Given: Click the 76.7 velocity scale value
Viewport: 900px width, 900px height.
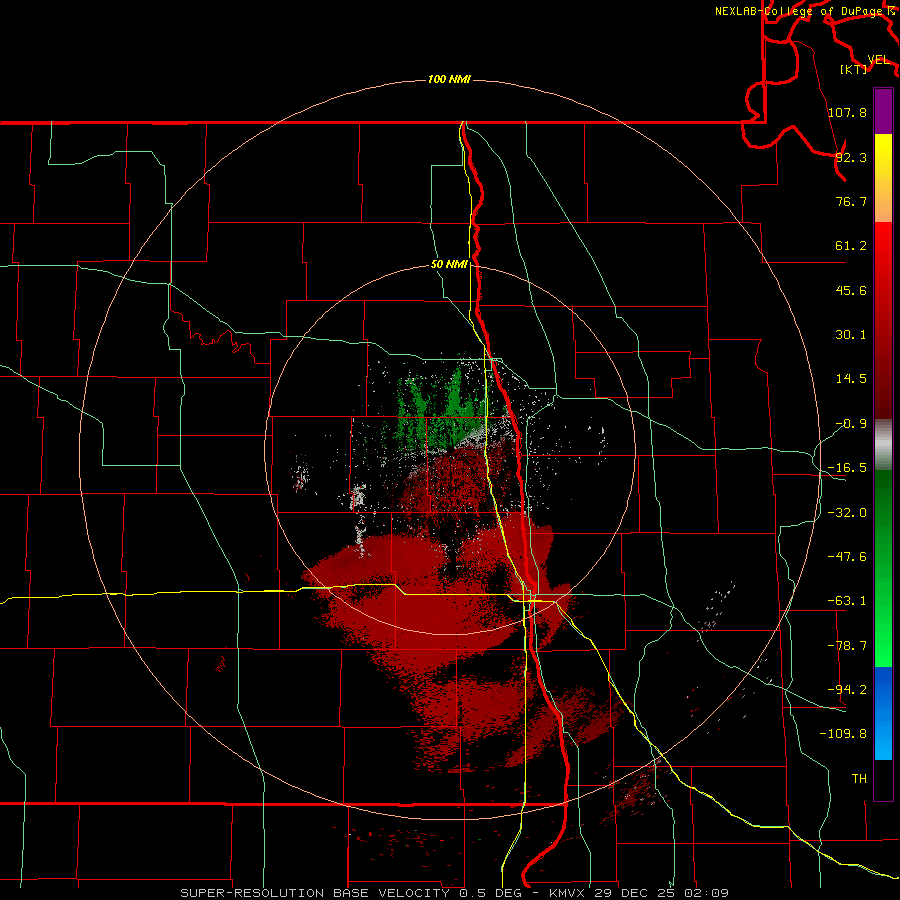Looking at the screenshot, I should coord(851,201).
